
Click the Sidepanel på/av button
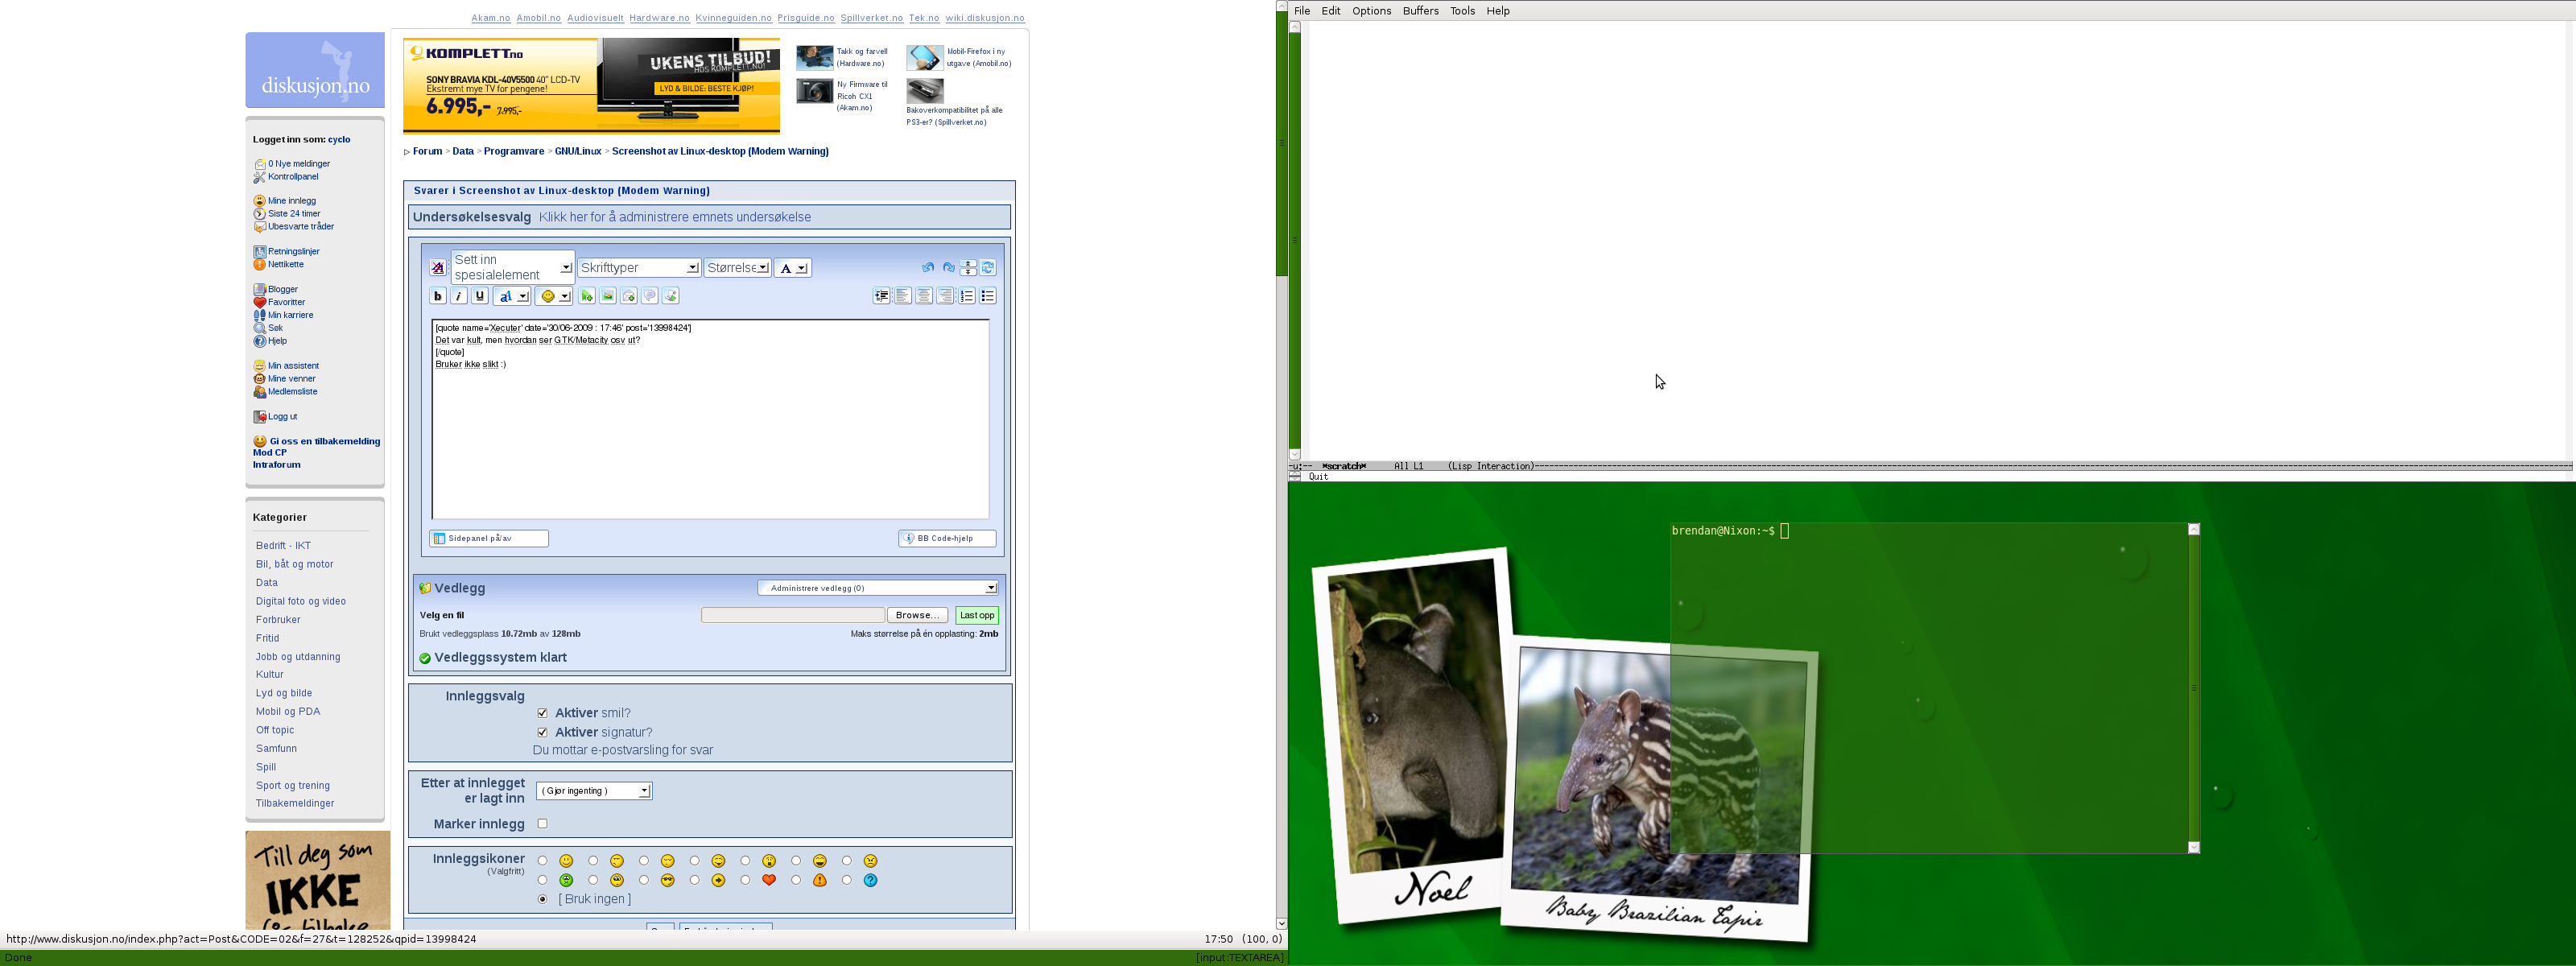pyautogui.click(x=489, y=539)
